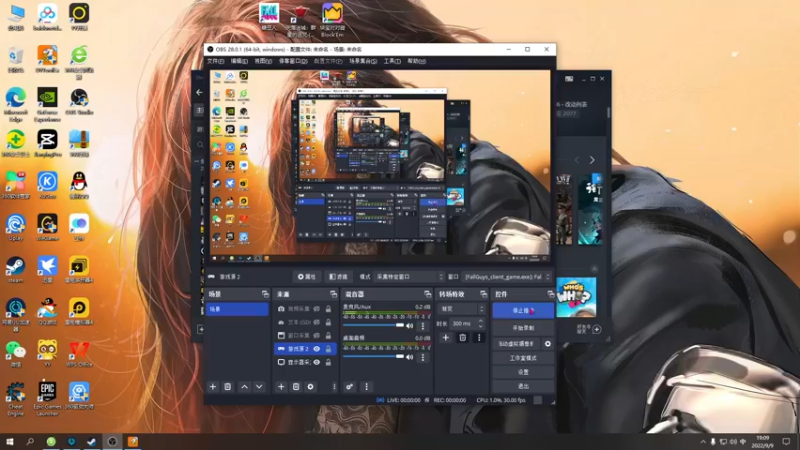Open virtual camera settings gear
Screen dimensions: 800x450
tap(547, 344)
